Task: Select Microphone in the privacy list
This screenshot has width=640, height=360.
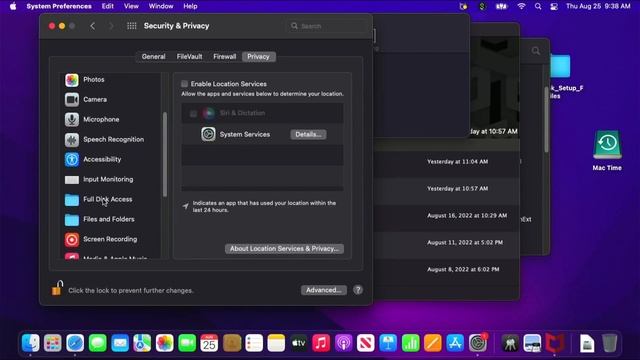Action: (x=110, y=120)
